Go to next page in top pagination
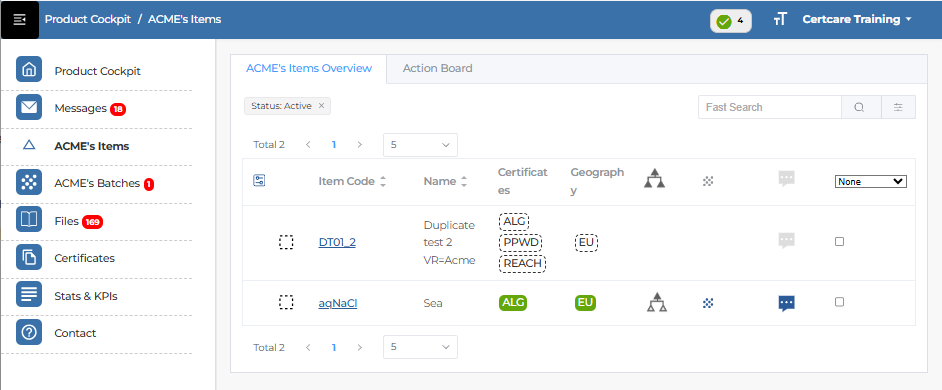 pos(359,144)
